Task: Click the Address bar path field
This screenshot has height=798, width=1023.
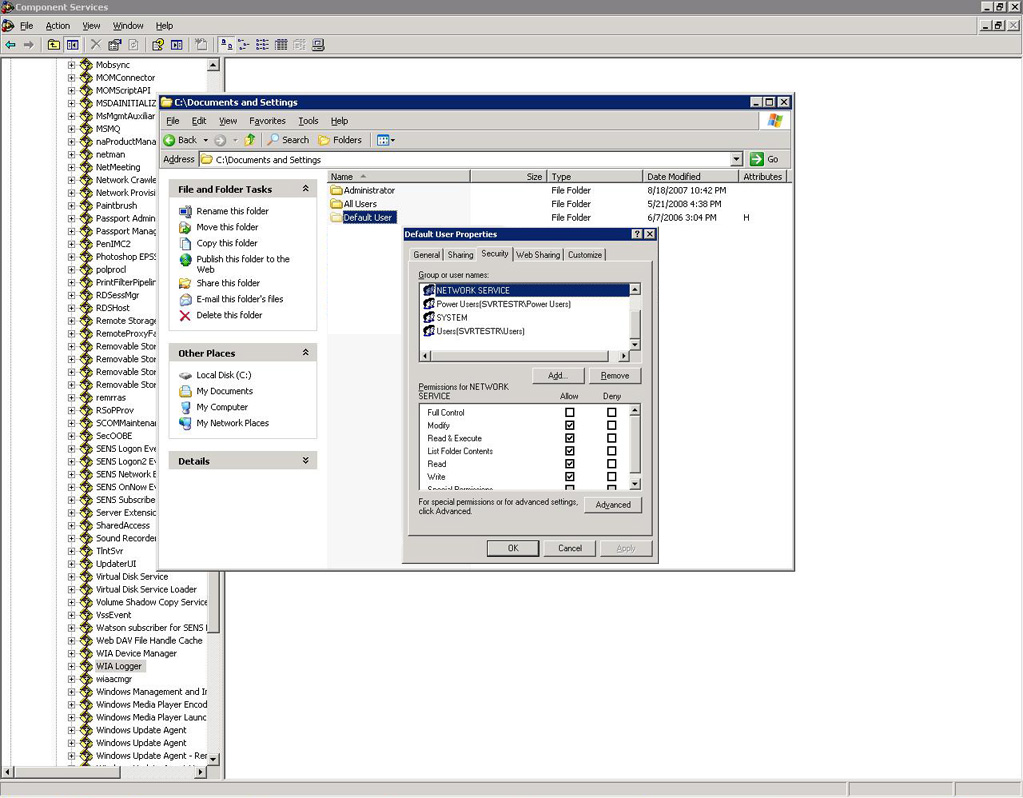Action: click(x=466, y=159)
